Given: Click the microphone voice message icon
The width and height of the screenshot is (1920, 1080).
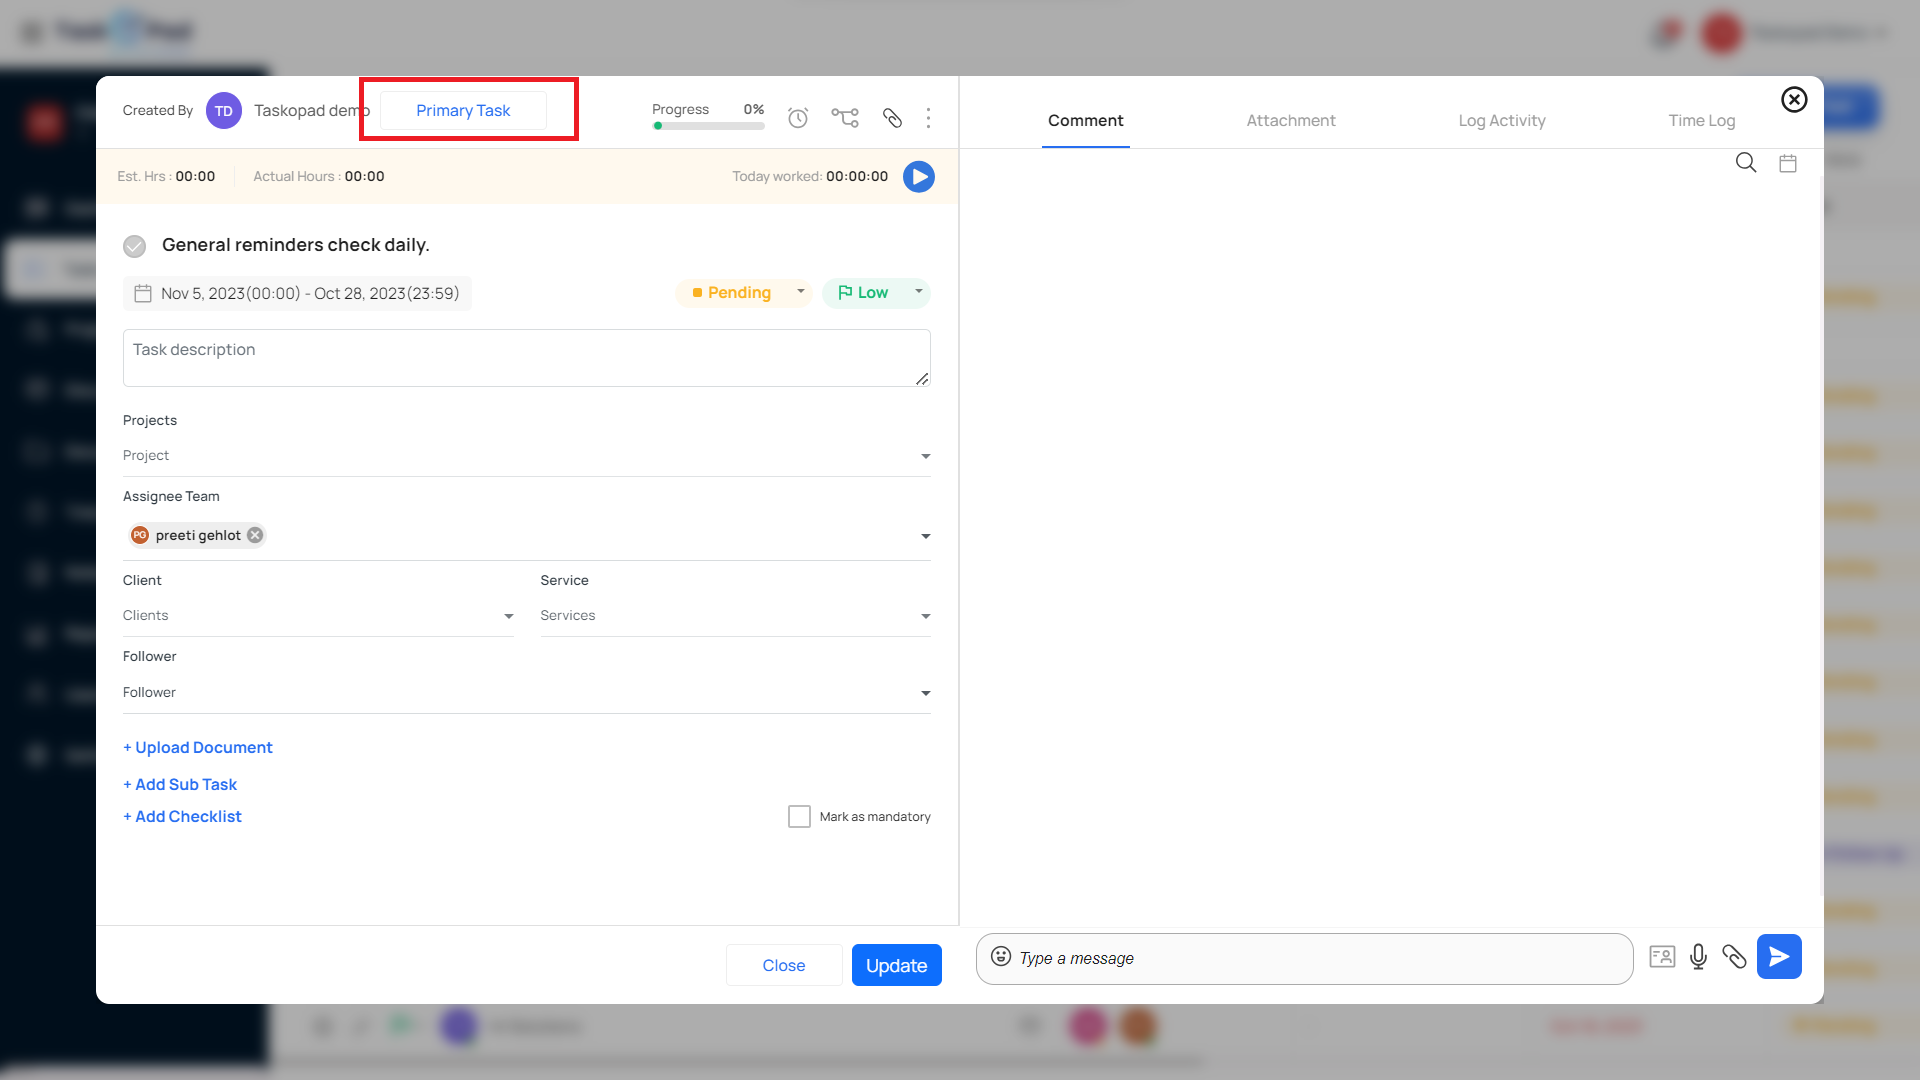Looking at the screenshot, I should tap(1697, 957).
